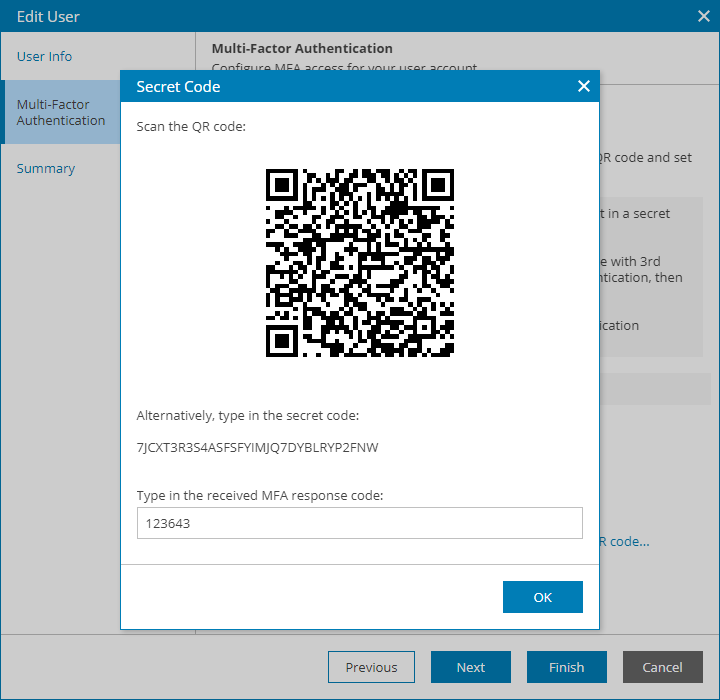The height and width of the screenshot is (700, 720).
Task: Click 'Type in the received MFA response code:' label
Action: tap(260, 495)
